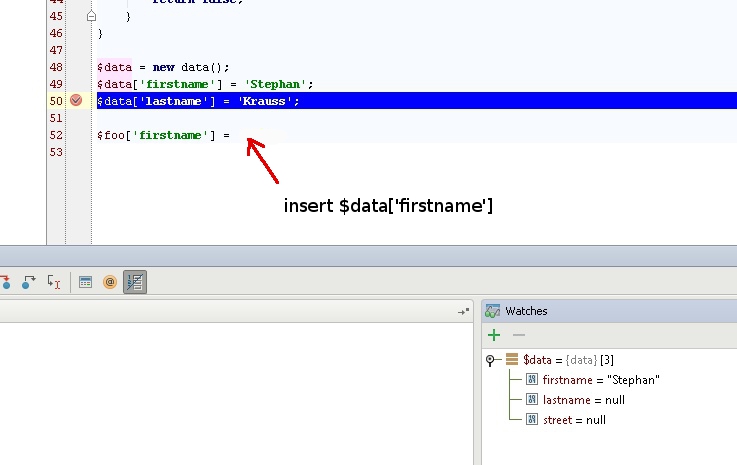
Task: Click the orange @ show addresses icon
Action: click(x=110, y=282)
